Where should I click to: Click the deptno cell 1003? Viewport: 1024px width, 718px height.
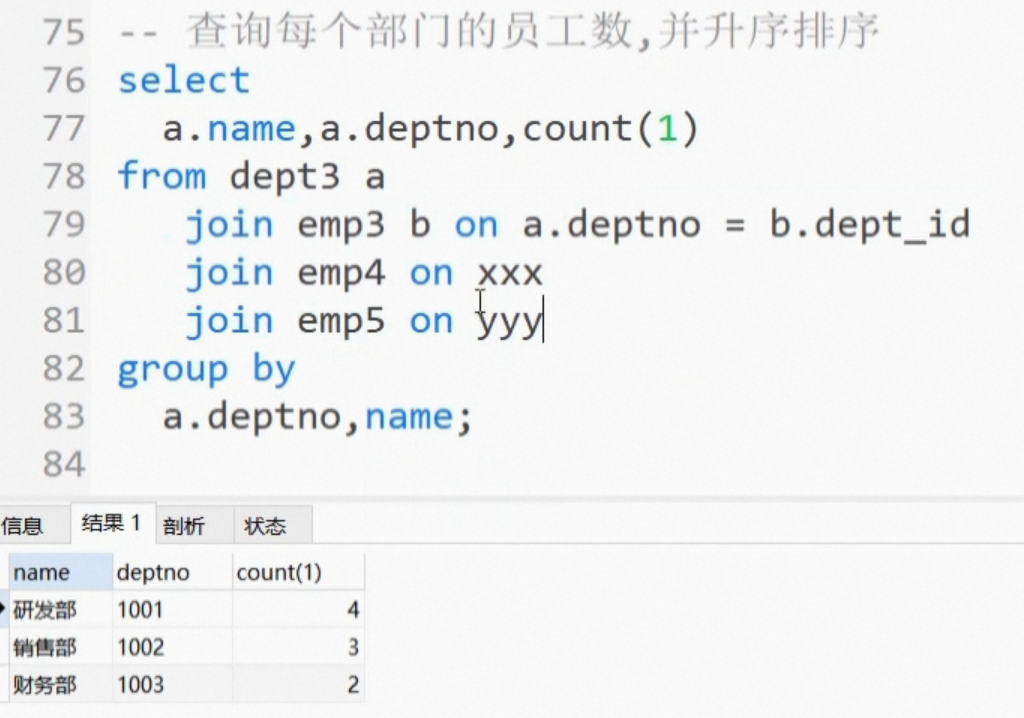coord(172,685)
